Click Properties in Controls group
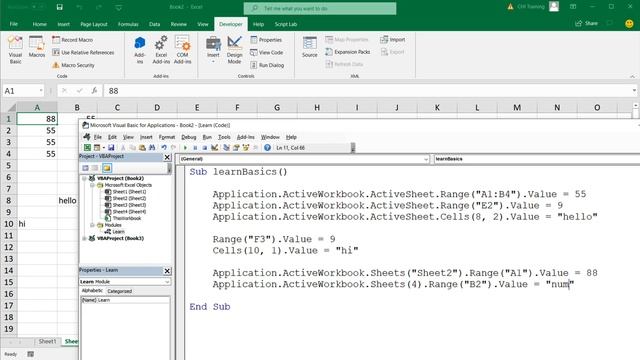Screen dimensions: 640x360 coord(266,40)
